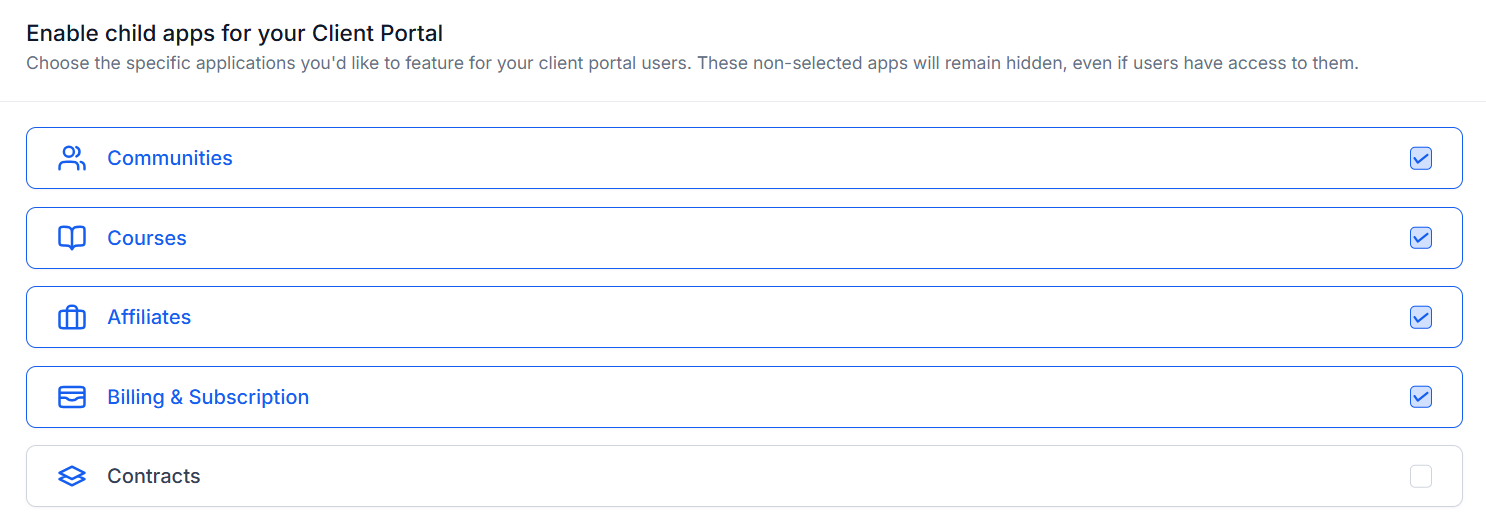Select the Communities label text
The height and width of the screenshot is (526, 1486).
tap(170, 158)
